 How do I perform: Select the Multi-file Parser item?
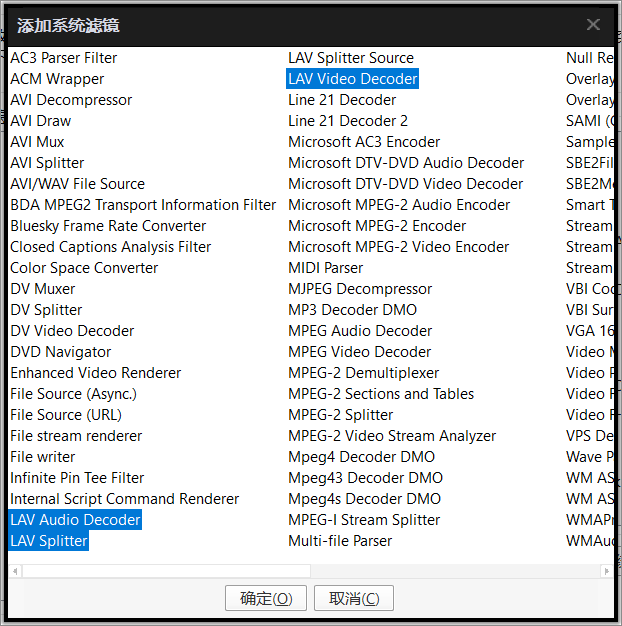[x=339, y=541]
